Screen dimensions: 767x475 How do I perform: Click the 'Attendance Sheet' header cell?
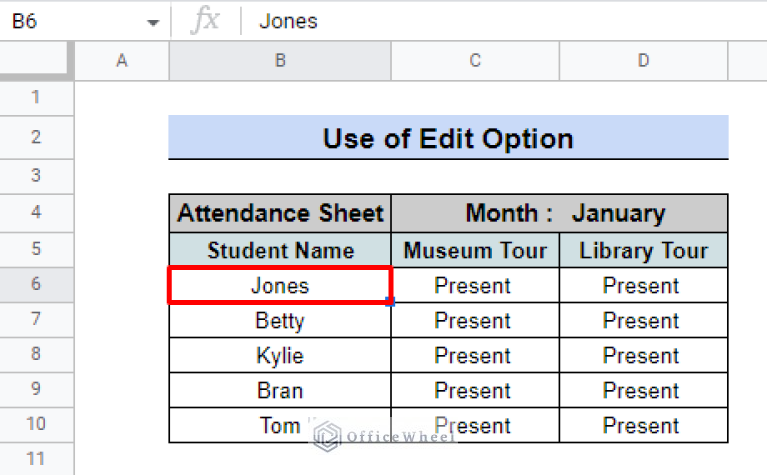point(280,213)
